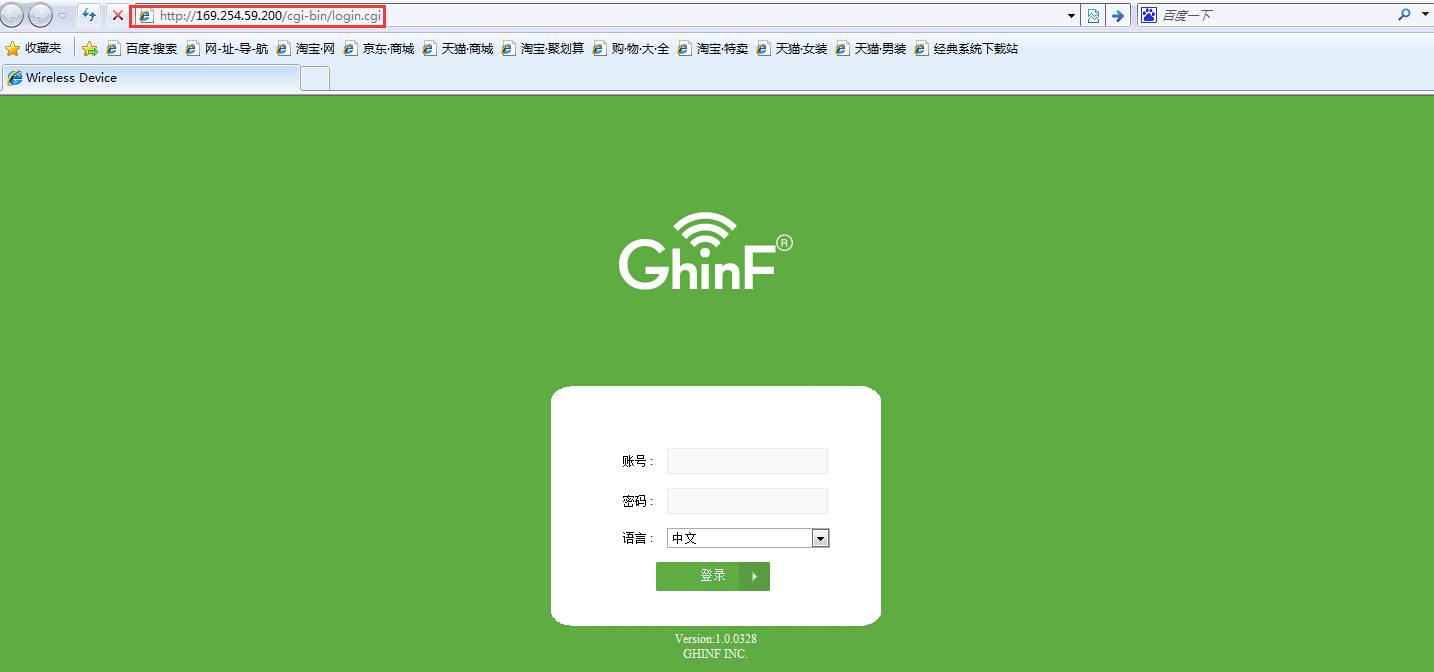Open the recent pages dropdown beside Forward
The width and height of the screenshot is (1434, 672).
62,15
